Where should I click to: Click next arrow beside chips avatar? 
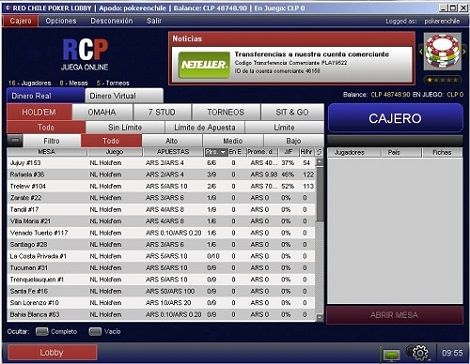tap(464, 52)
